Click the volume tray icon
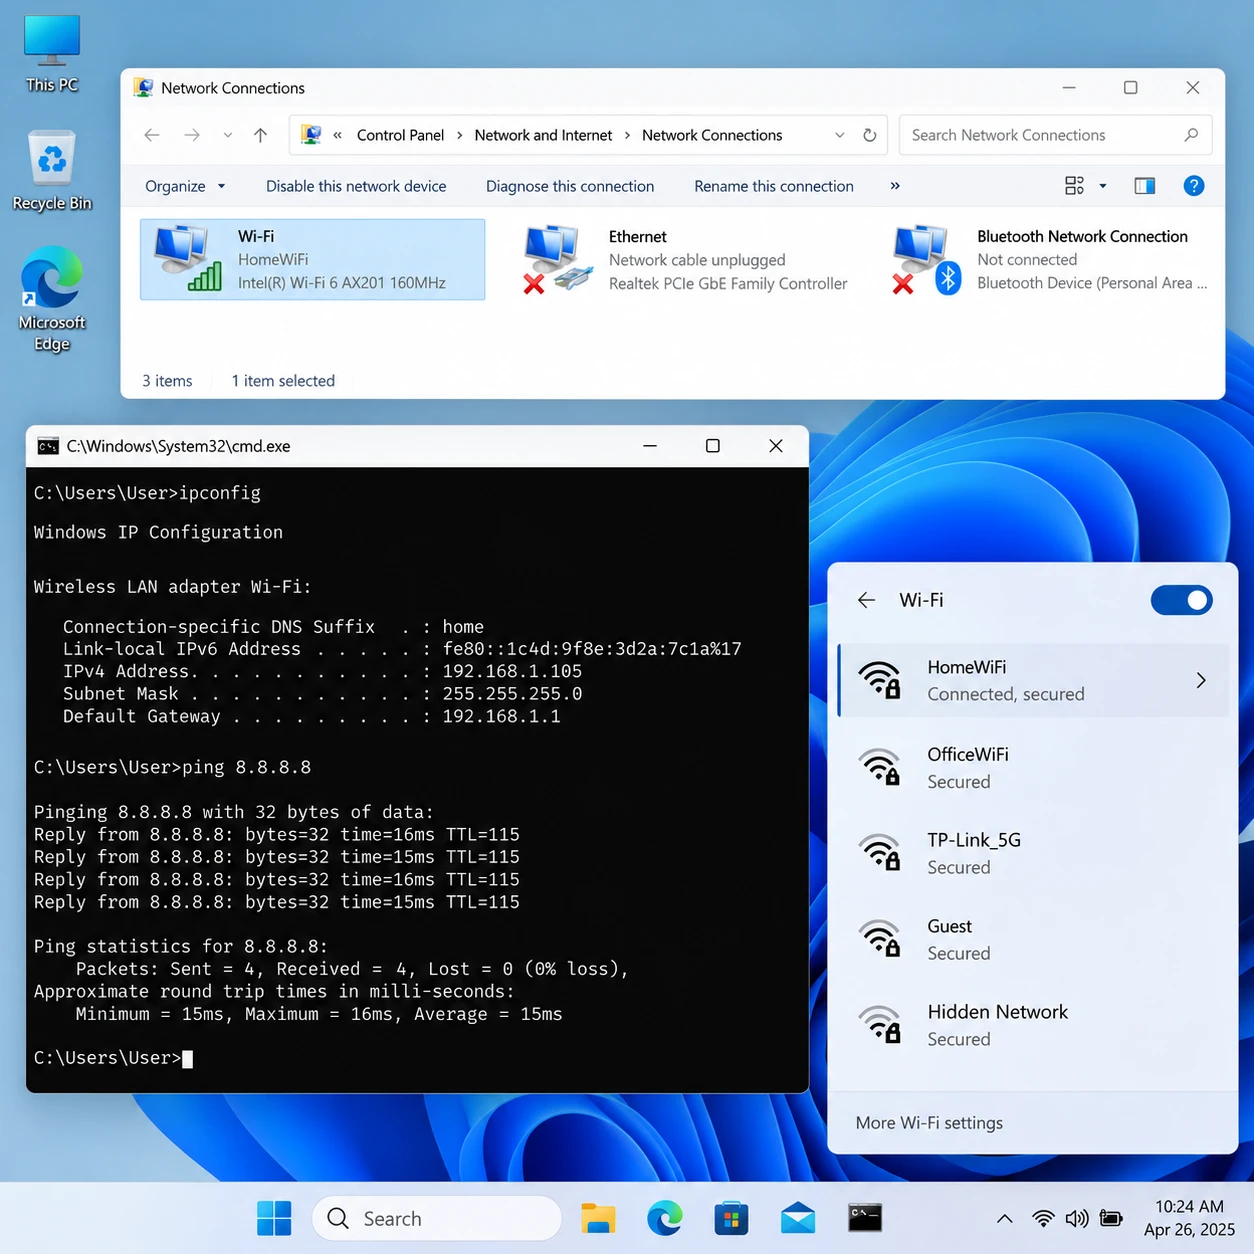 [x=1077, y=1218]
